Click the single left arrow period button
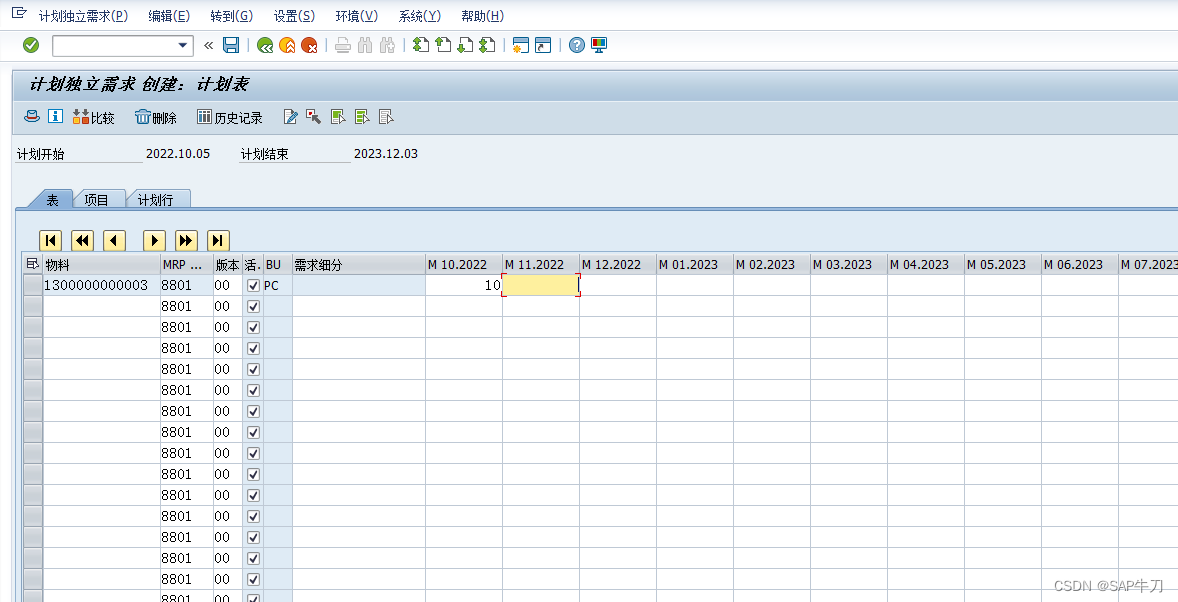1178x602 pixels. [114, 240]
